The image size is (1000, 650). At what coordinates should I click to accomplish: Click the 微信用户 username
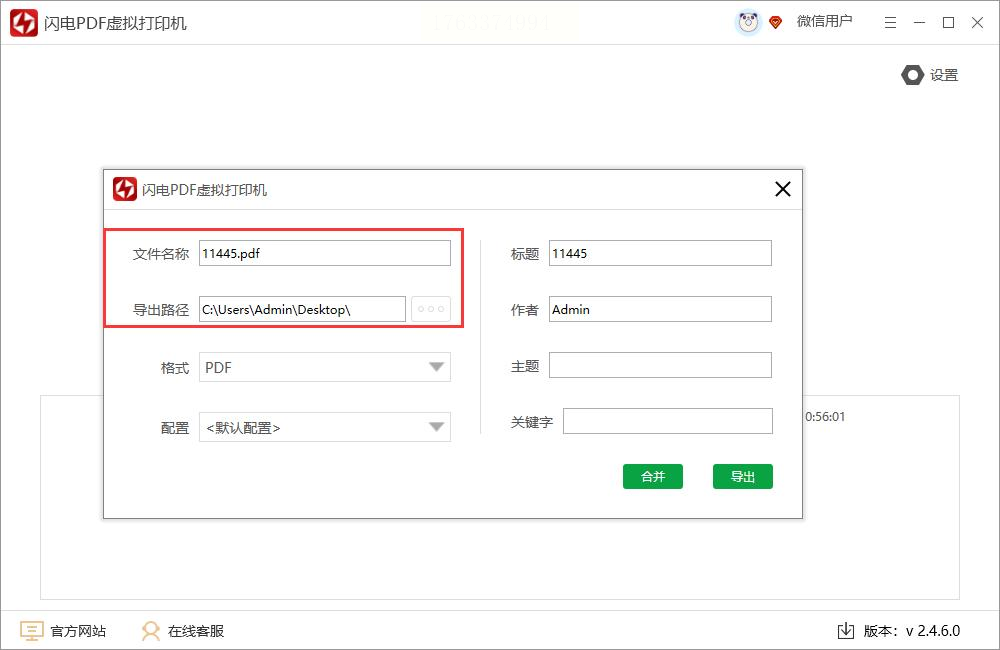click(x=824, y=22)
